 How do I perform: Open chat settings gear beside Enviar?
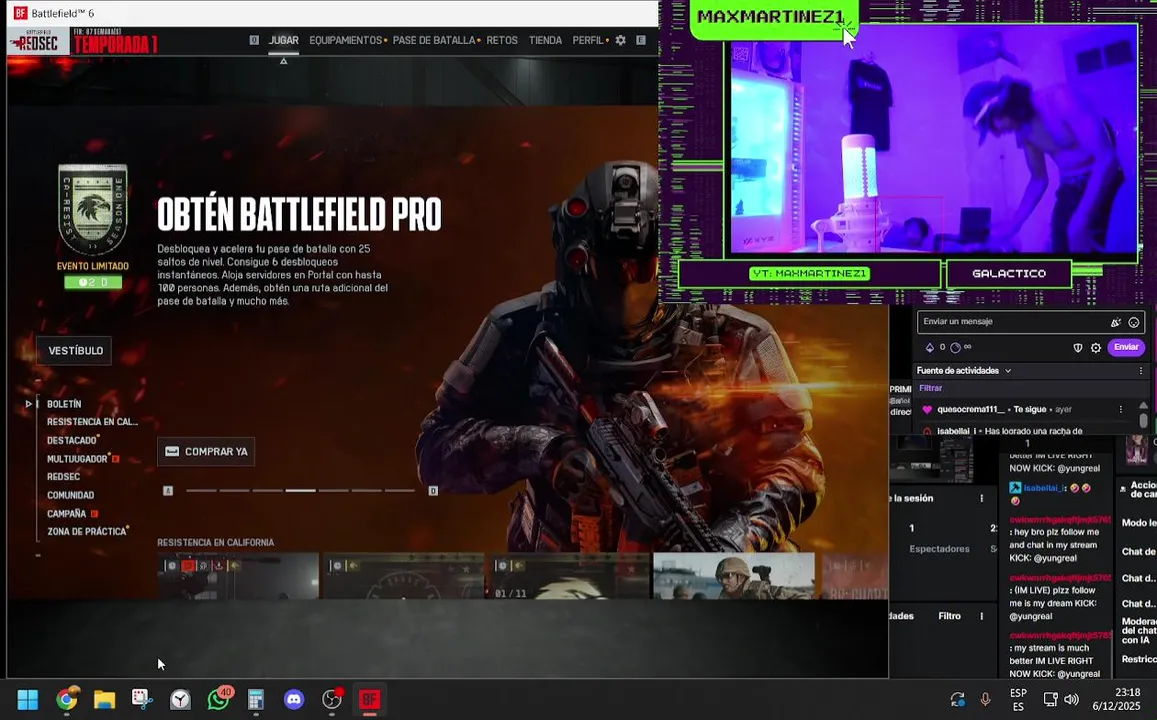coord(1096,347)
